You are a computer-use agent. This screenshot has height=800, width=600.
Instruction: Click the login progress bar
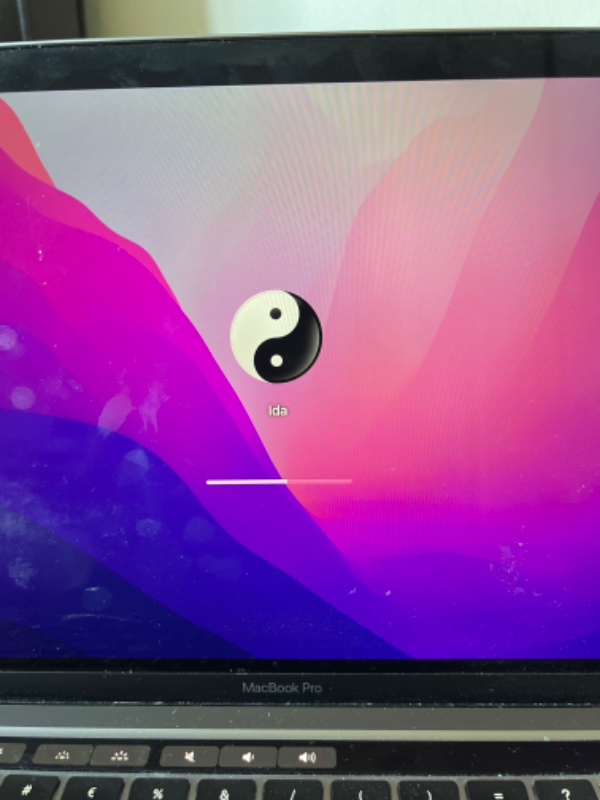[279, 481]
